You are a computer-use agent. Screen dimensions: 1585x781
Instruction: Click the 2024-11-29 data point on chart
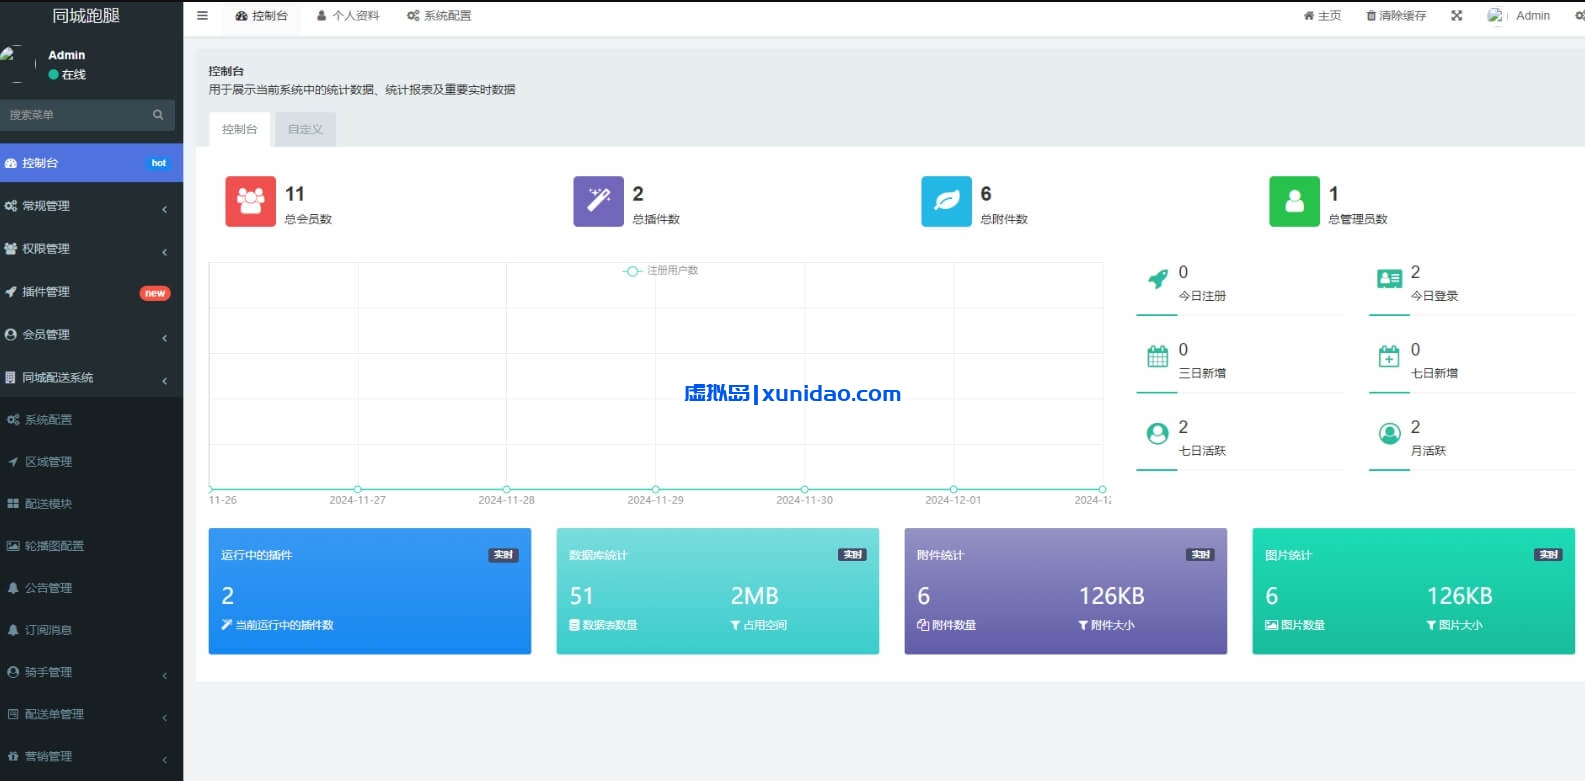click(655, 489)
